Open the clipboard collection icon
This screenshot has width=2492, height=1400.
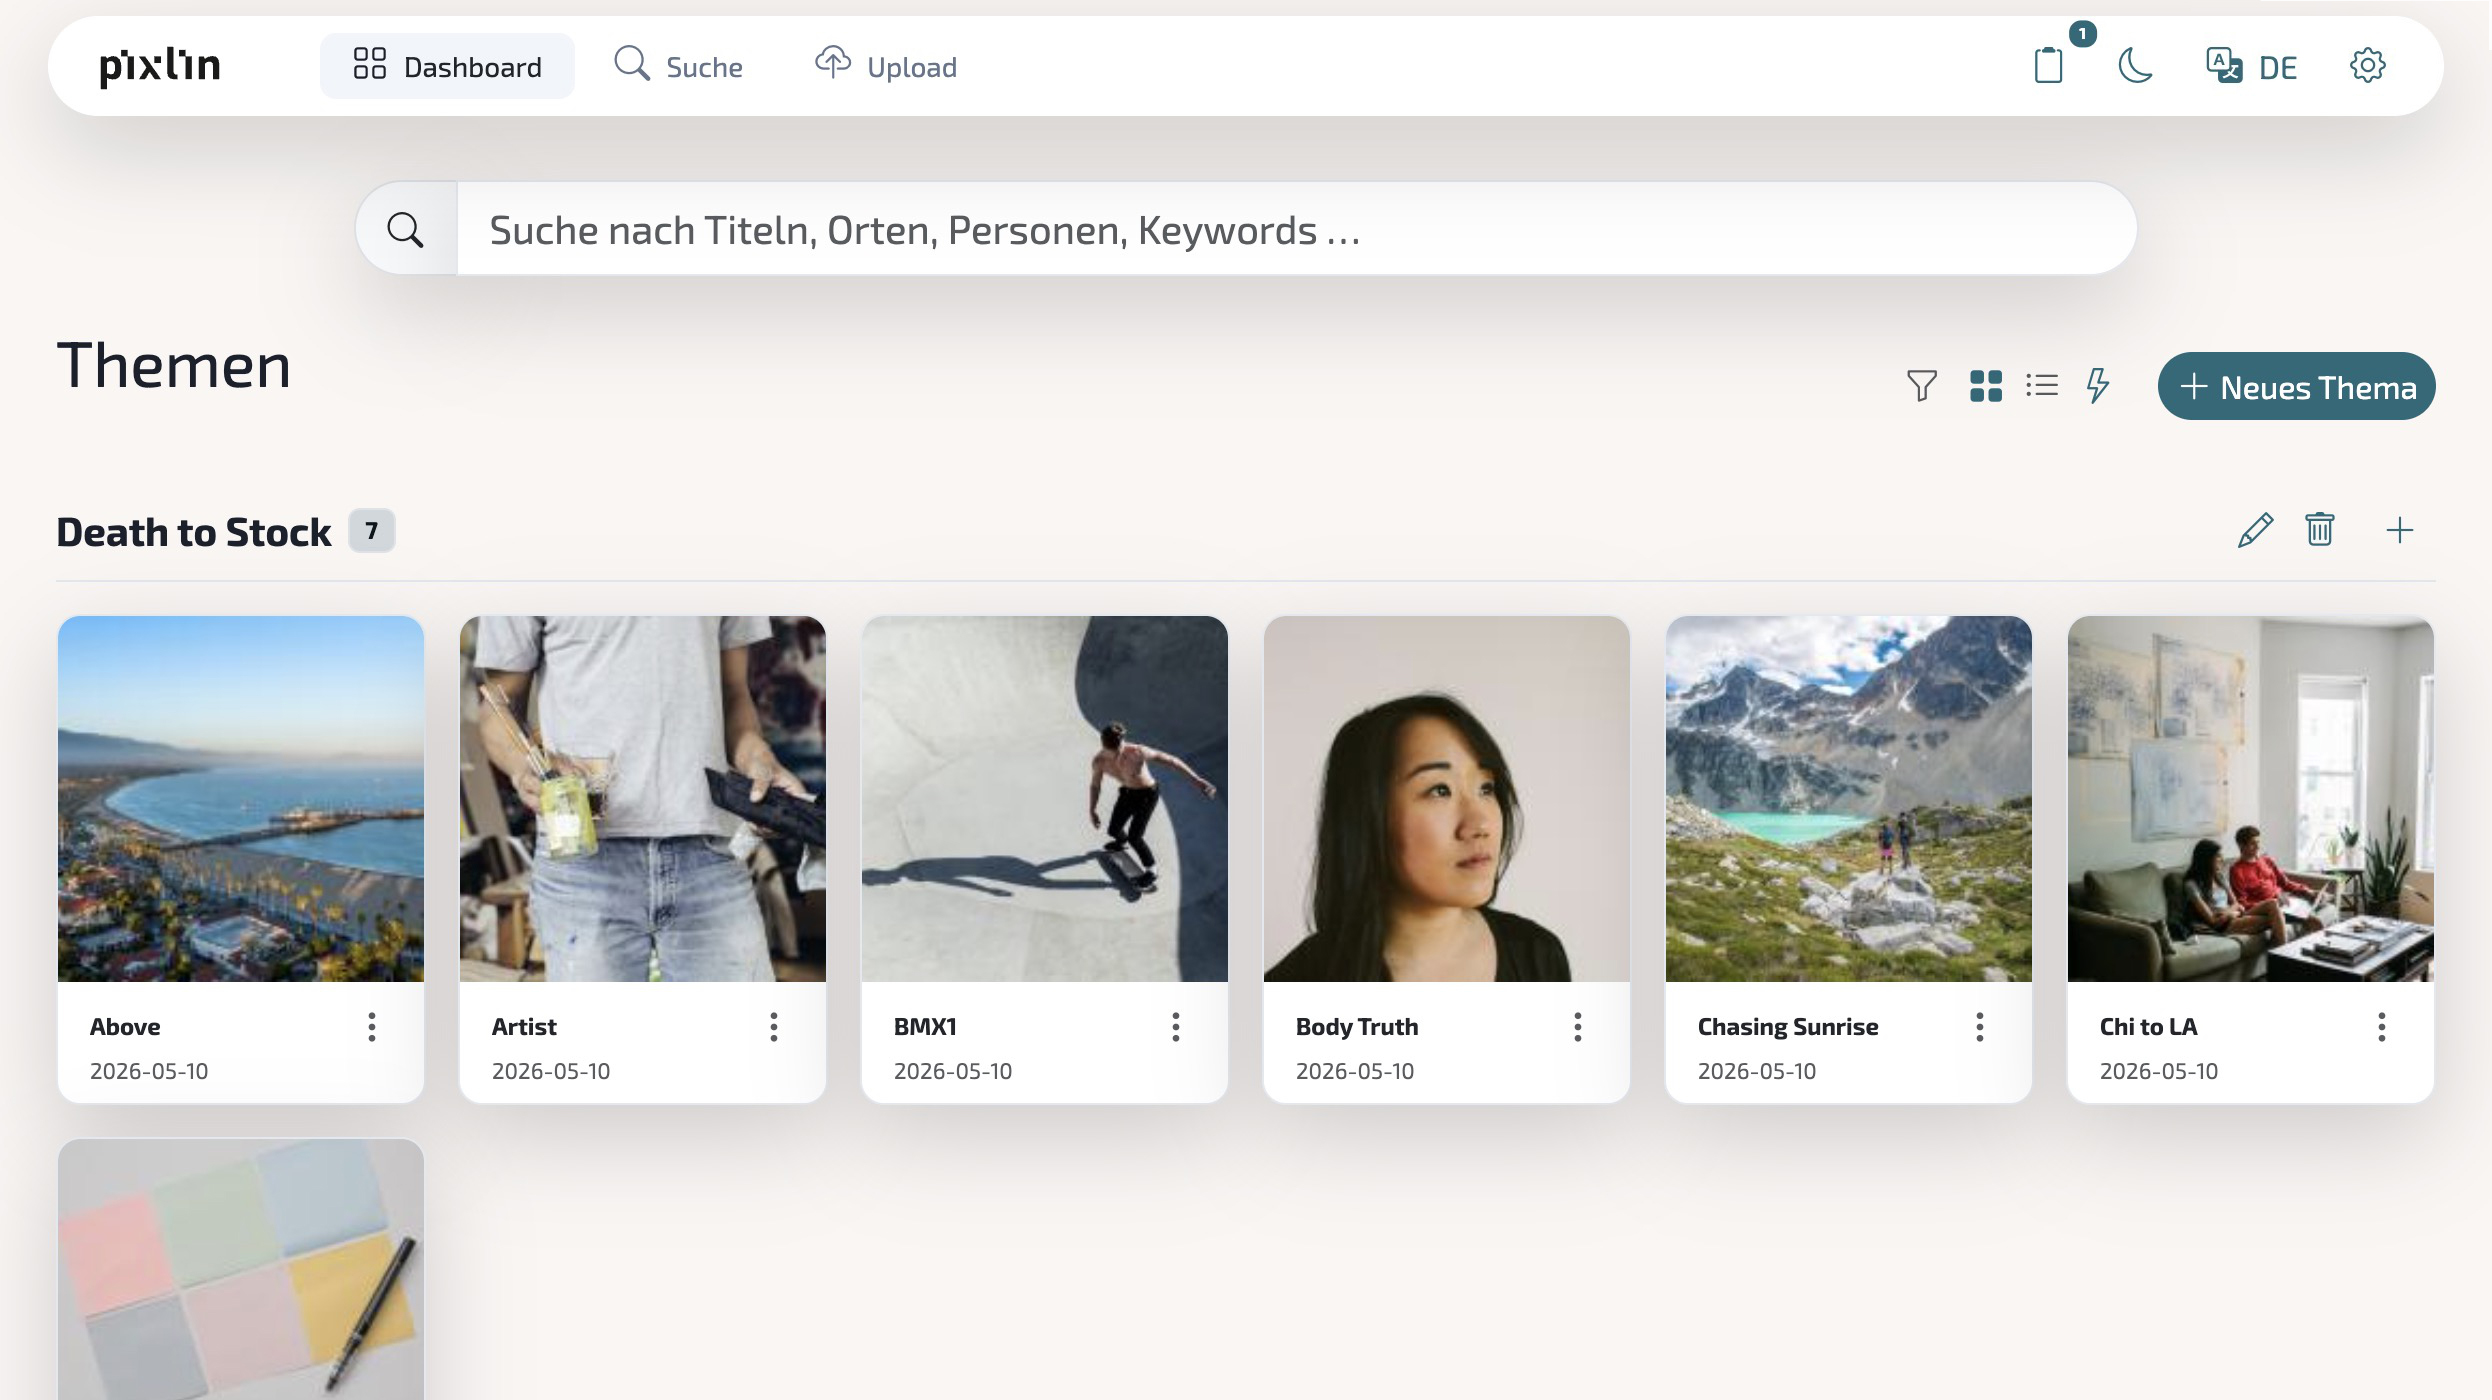click(2049, 66)
